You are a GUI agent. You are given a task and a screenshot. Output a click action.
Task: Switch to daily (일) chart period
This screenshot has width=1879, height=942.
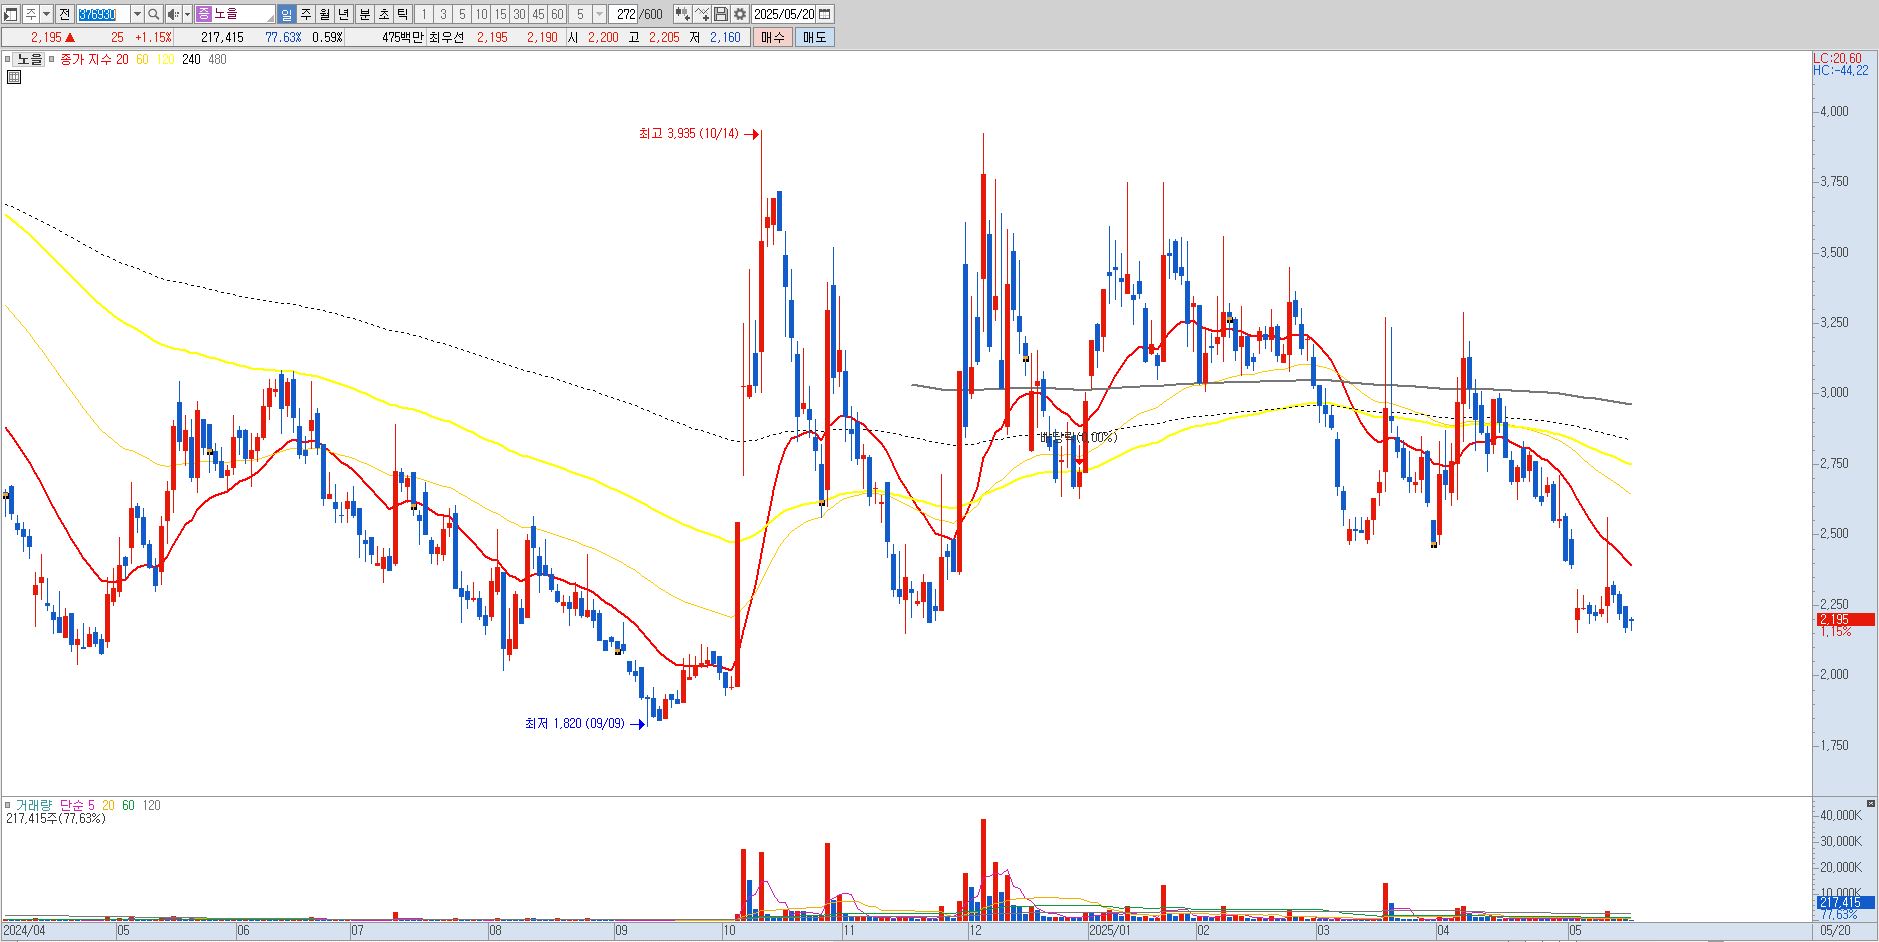286,14
